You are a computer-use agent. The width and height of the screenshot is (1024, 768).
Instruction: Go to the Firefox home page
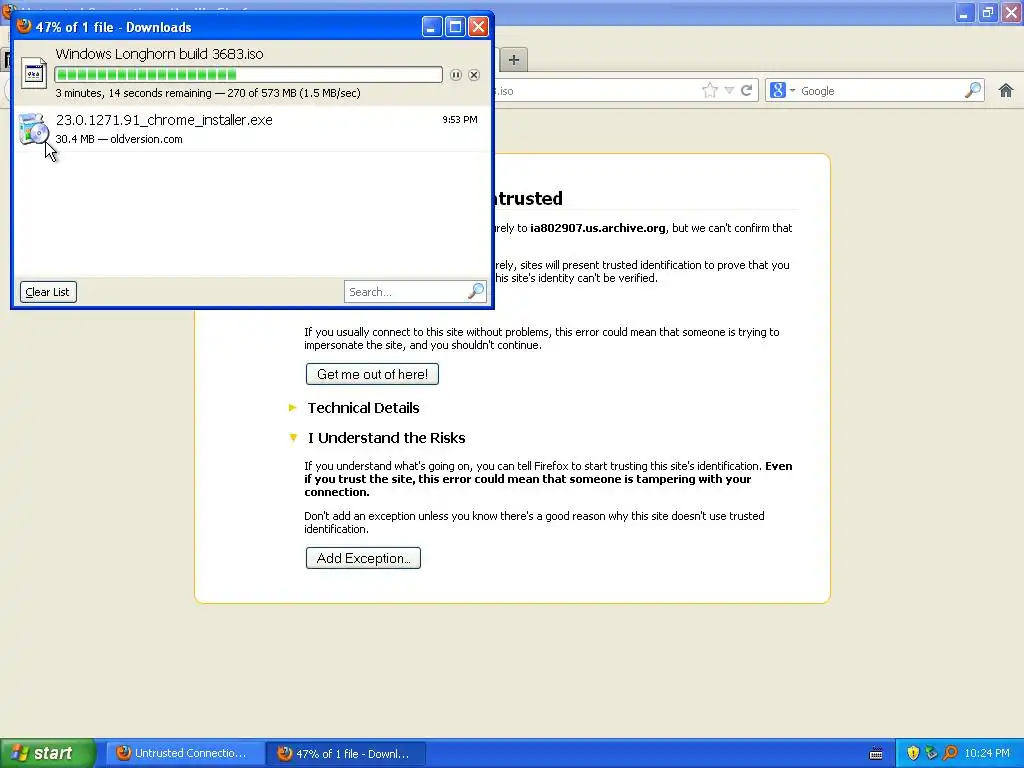[x=1006, y=91]
